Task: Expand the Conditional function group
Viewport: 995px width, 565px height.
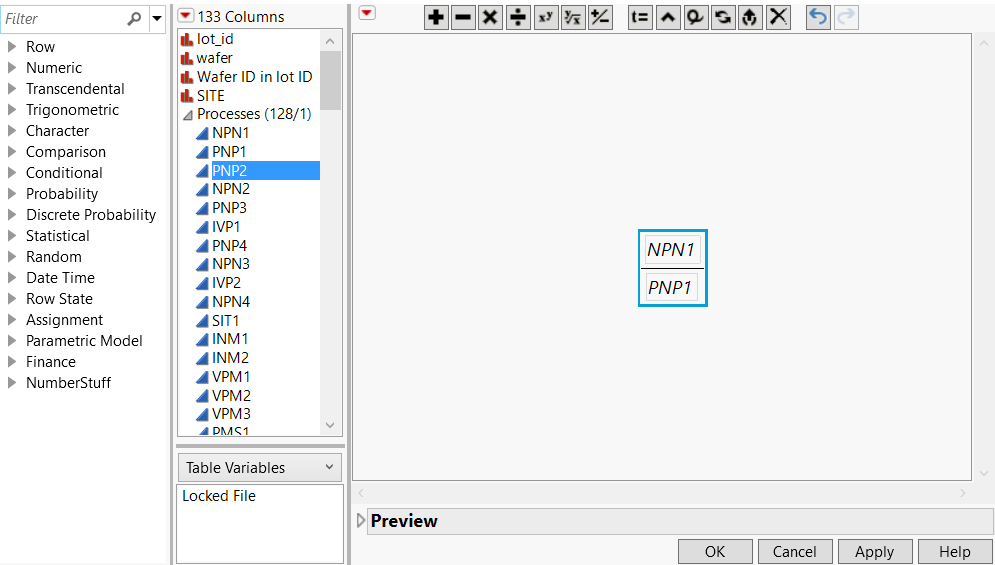Action: click(11, 173)
